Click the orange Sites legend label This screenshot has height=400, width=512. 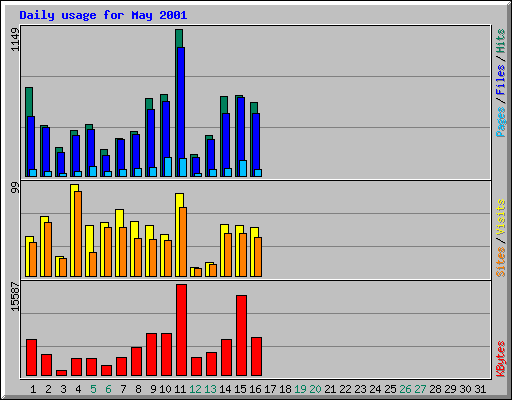tap(500, 262)
